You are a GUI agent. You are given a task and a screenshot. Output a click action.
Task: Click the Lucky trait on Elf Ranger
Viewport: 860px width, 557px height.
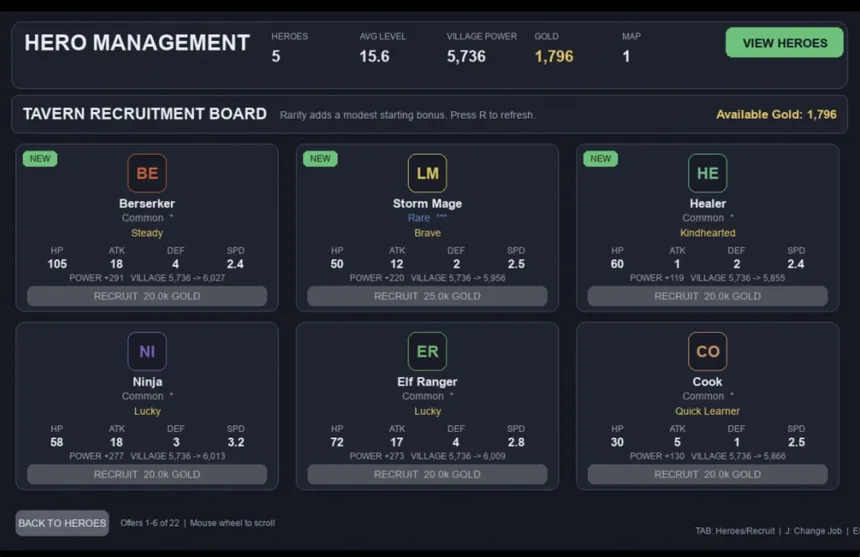tap(427, 411)
